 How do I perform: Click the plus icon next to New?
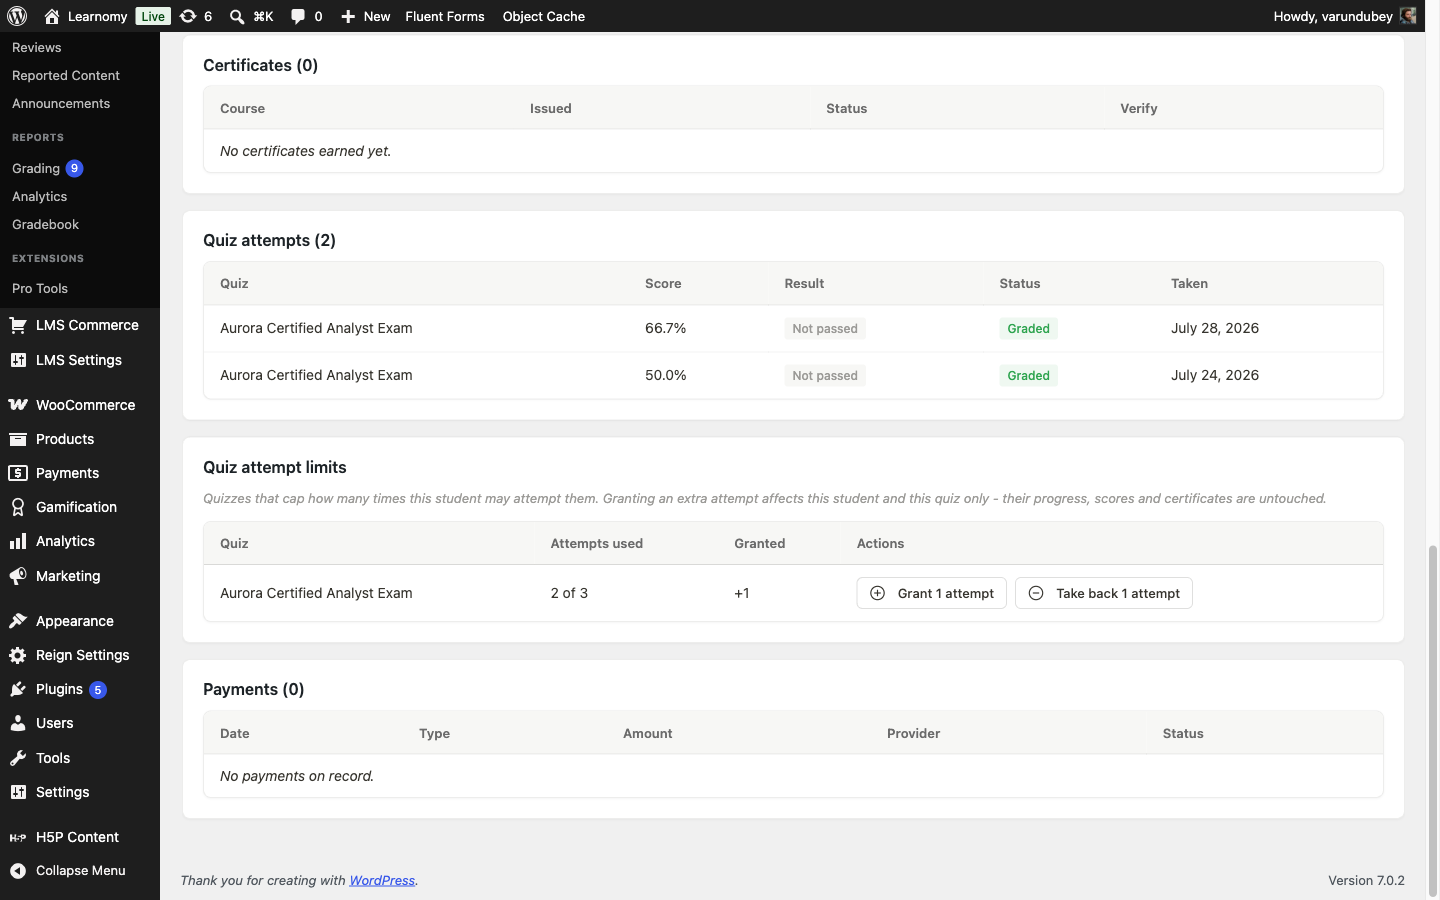click(x=348, y=16)
